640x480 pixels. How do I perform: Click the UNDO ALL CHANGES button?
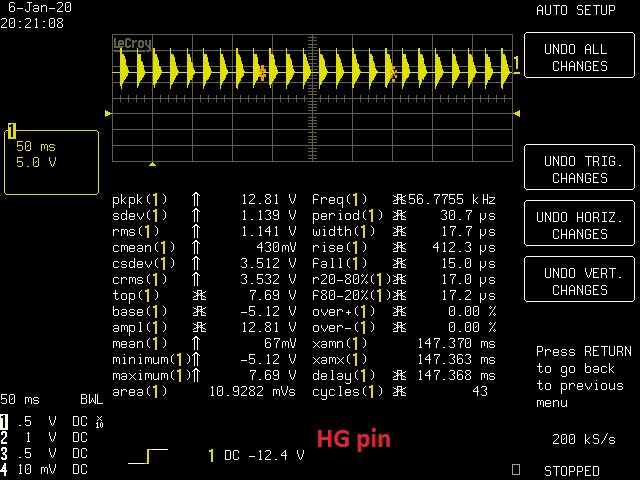click(x=579, y=56)
